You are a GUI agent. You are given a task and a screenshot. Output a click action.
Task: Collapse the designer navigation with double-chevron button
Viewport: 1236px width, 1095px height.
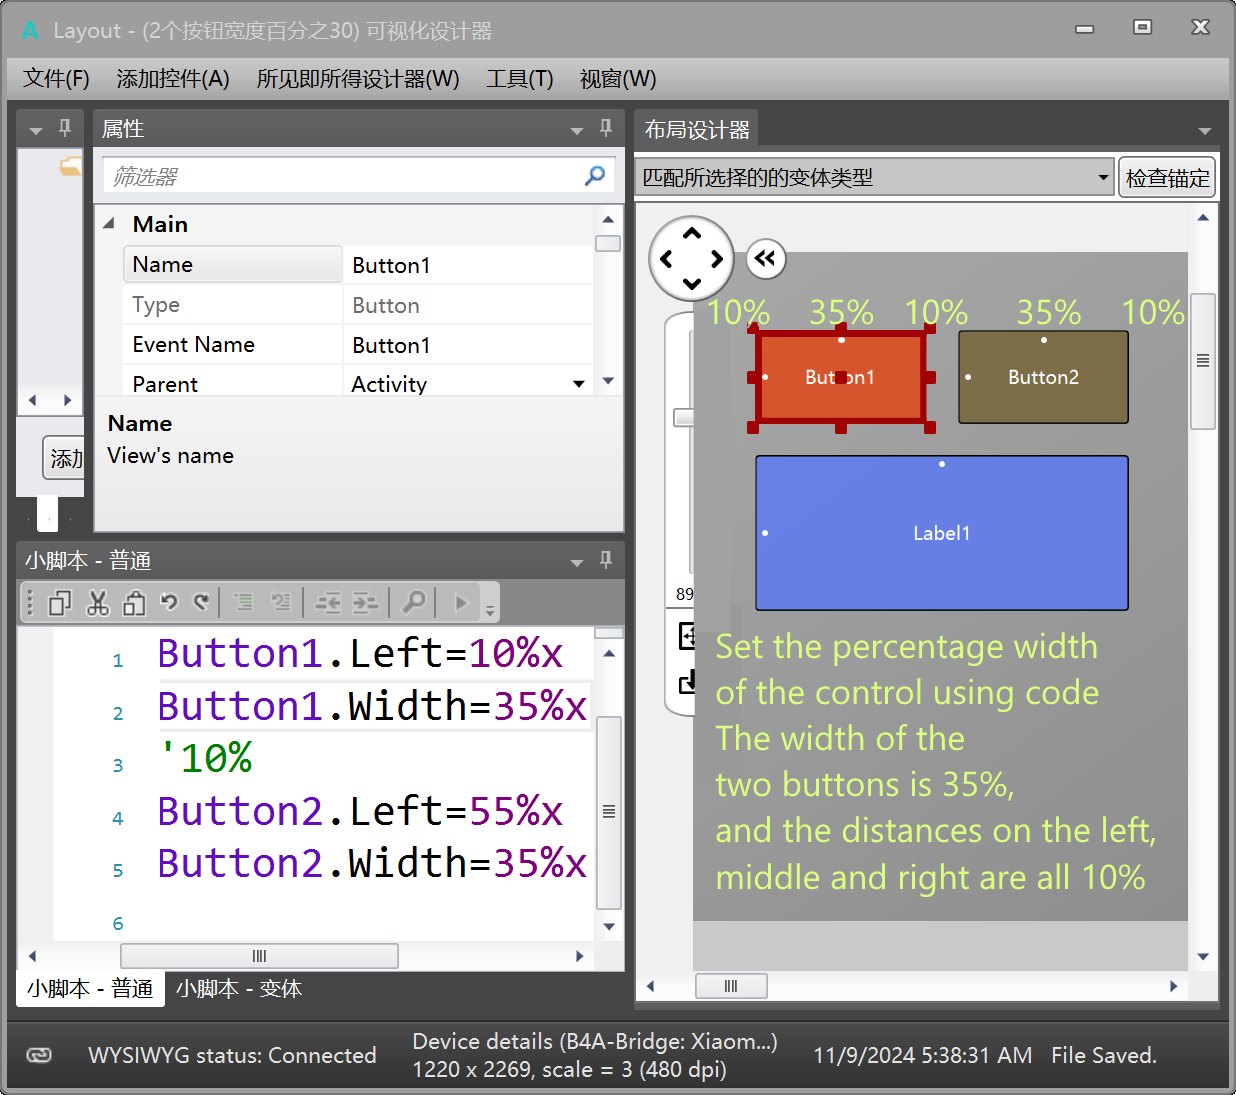765,259
